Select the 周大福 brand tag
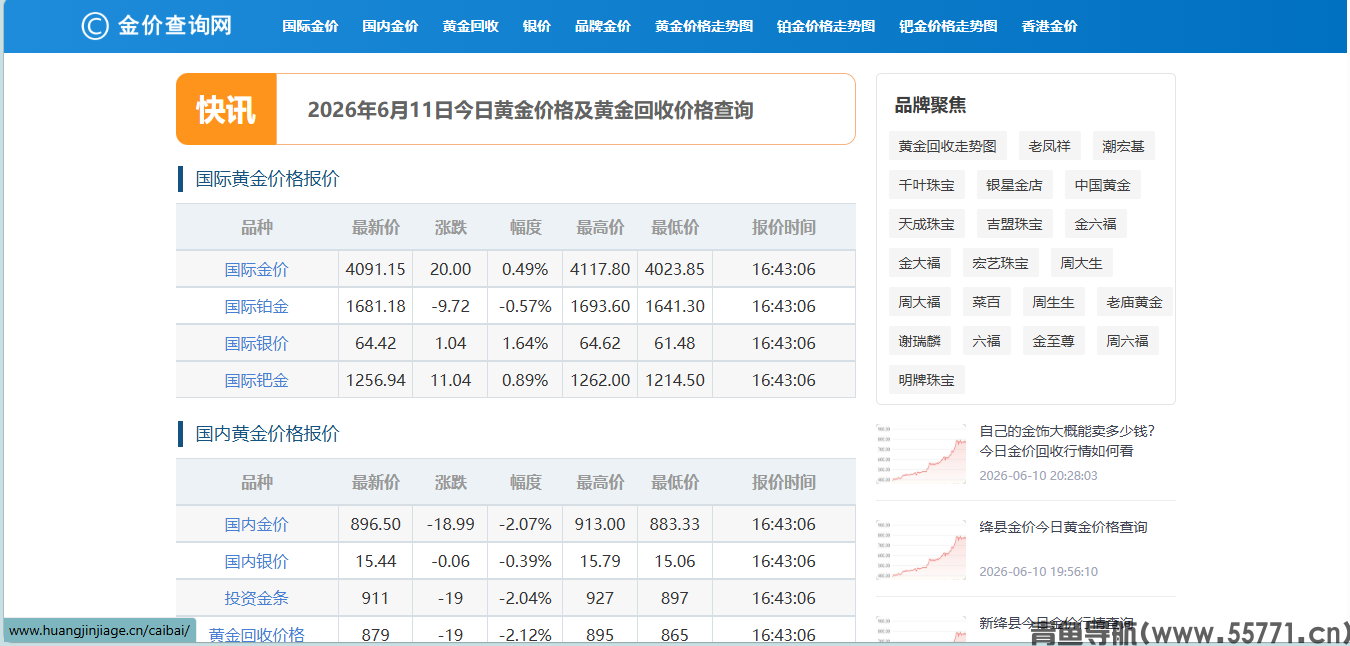This screenshot has width=1350, height=646. [920, 302]
